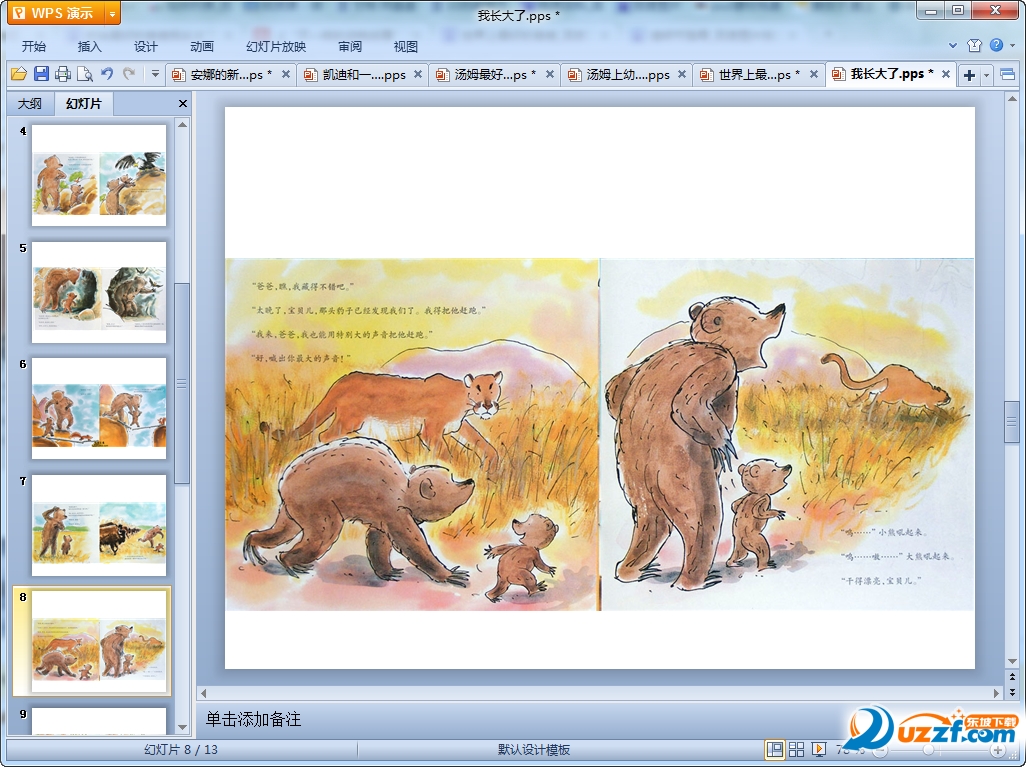1026x767 pixels.
Task: Close the 凯迪和一....pps document tab
Action: [x=418, y=75]
